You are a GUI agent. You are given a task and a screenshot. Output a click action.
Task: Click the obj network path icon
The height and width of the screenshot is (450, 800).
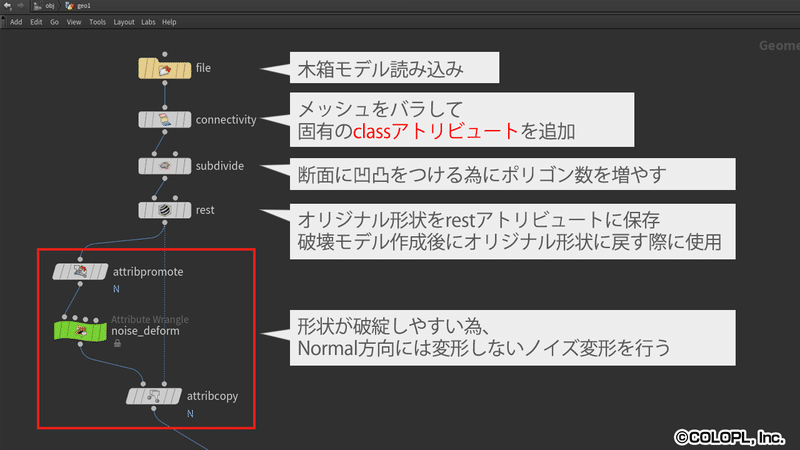click(37, 6)
